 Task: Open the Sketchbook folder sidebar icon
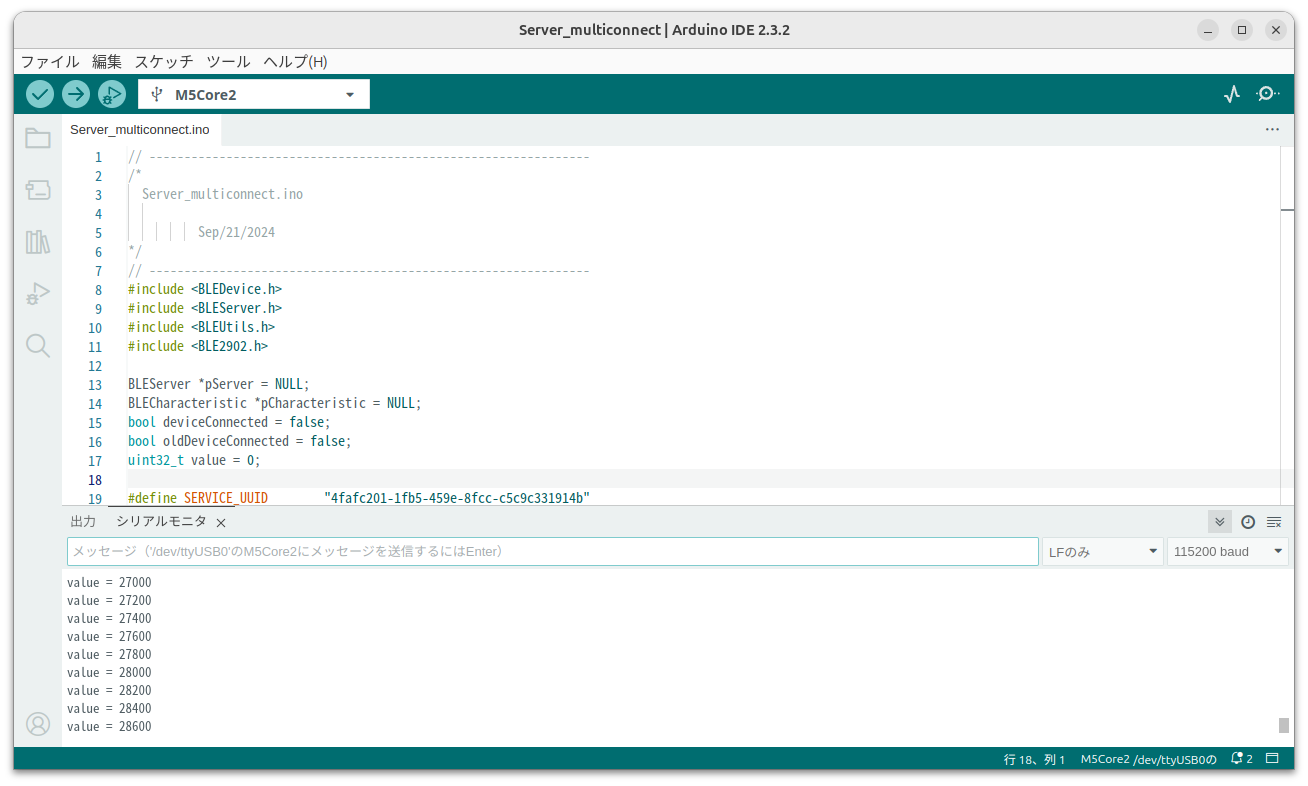[38, 138]
